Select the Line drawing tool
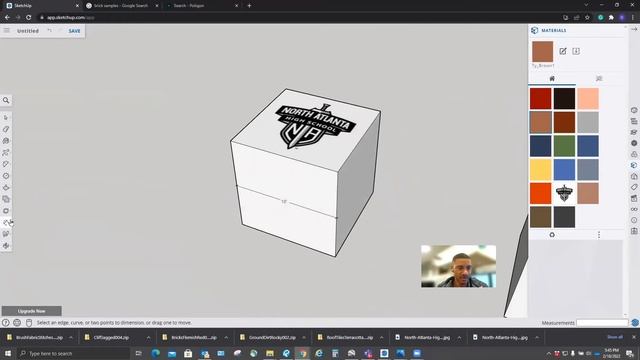This screenshot has height=360, width=640. click(x=6, y=153)
